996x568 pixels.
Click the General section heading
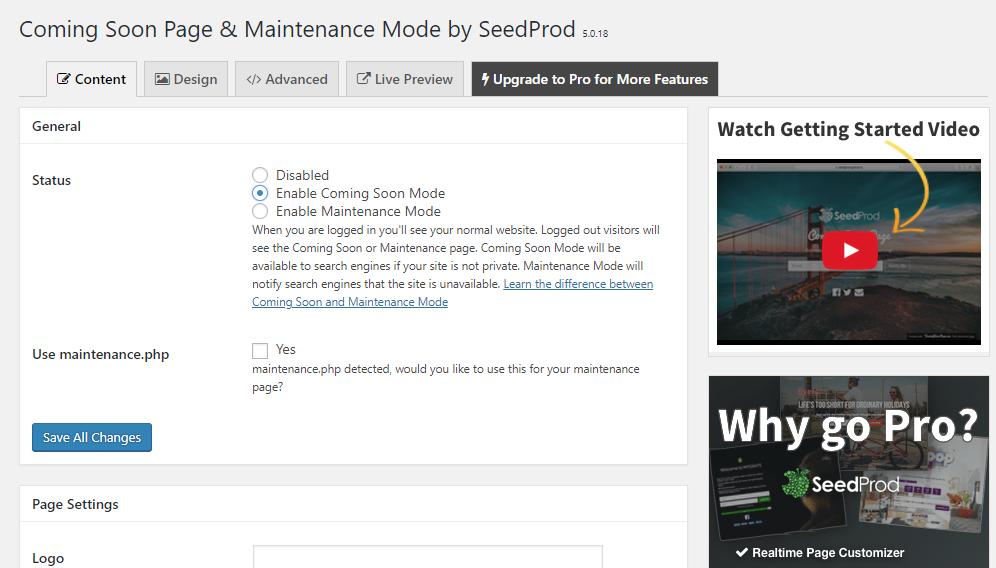click(x=57, y=126)
